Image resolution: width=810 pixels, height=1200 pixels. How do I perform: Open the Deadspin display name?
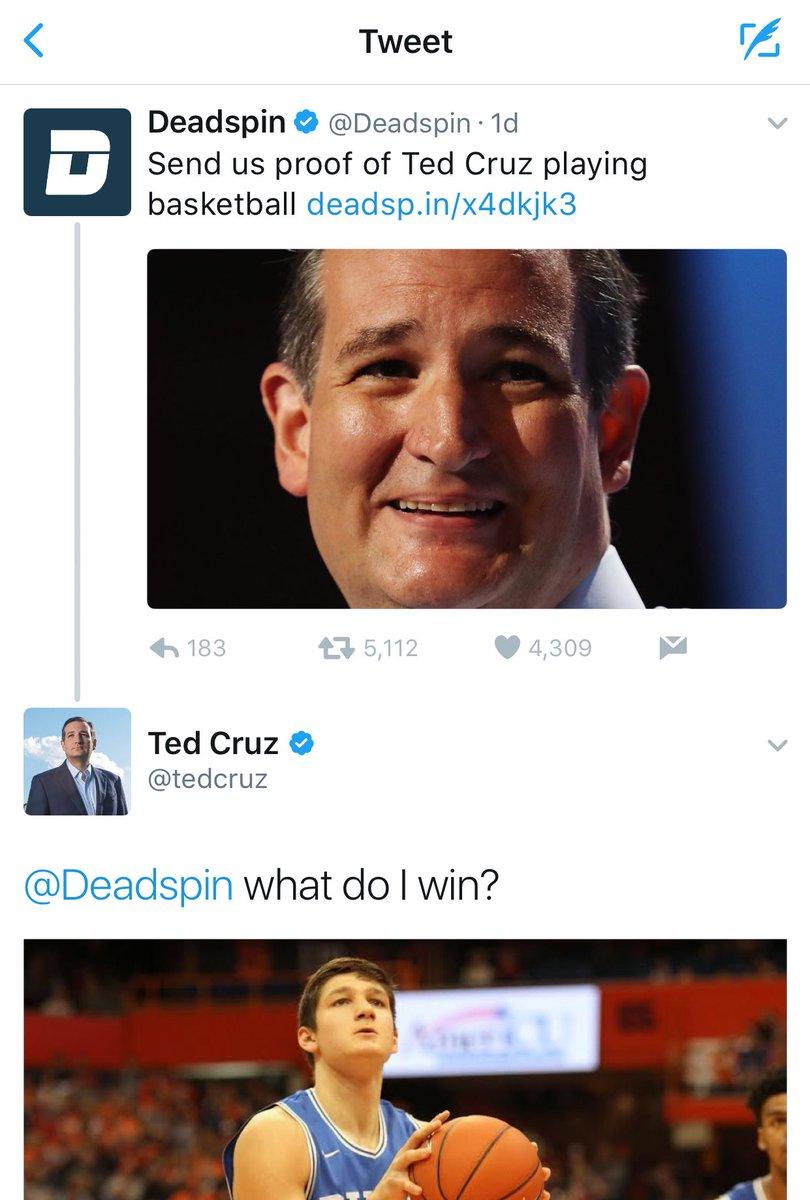[x=217, y=122]
